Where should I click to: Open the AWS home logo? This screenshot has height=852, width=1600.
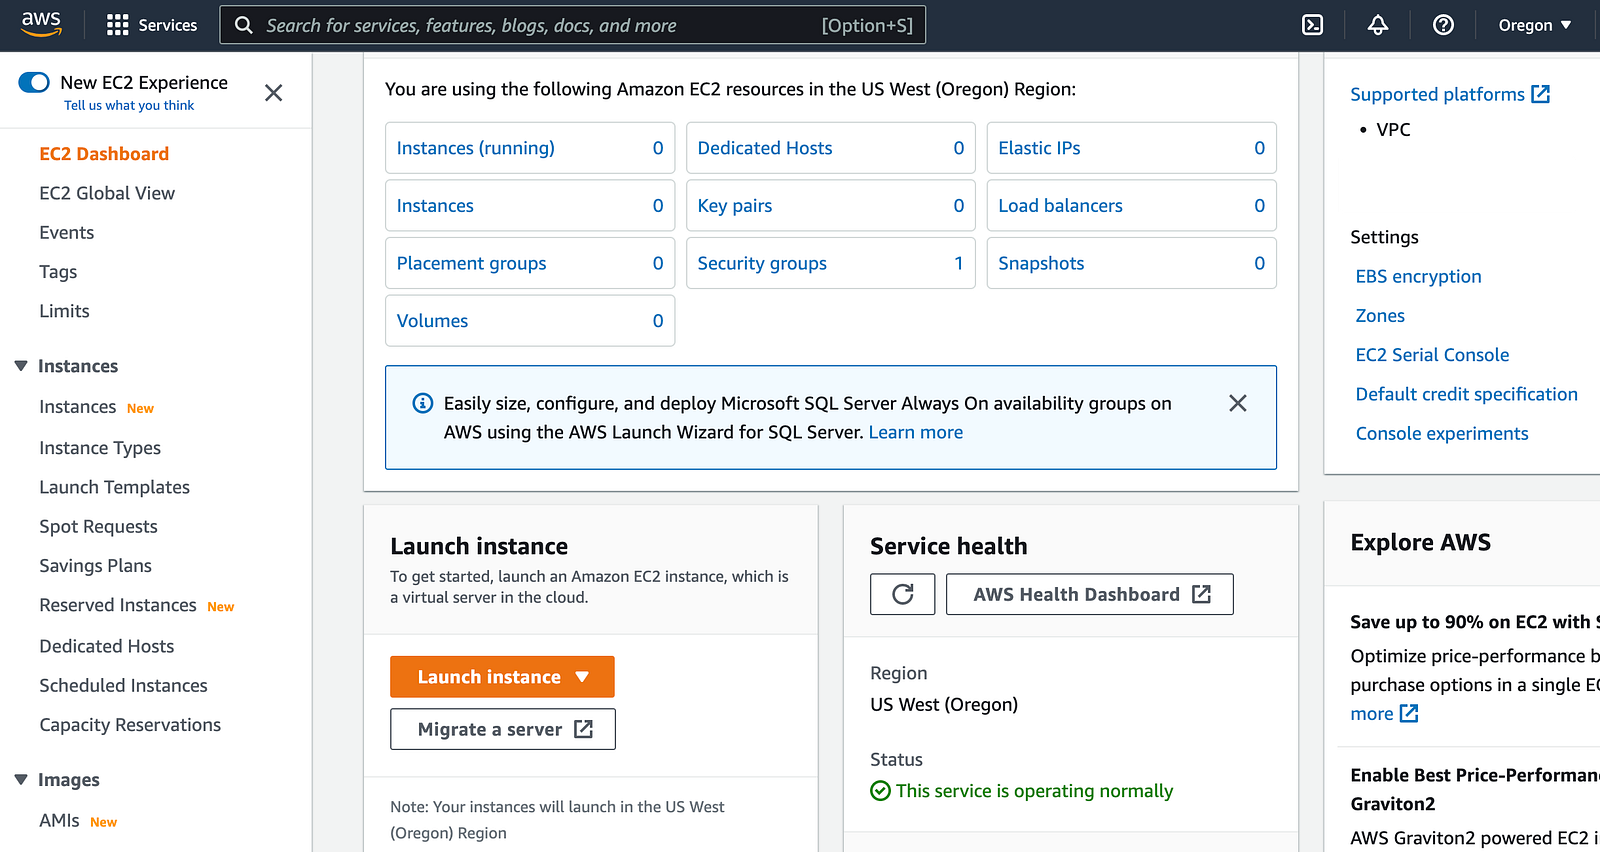[41, 24]
